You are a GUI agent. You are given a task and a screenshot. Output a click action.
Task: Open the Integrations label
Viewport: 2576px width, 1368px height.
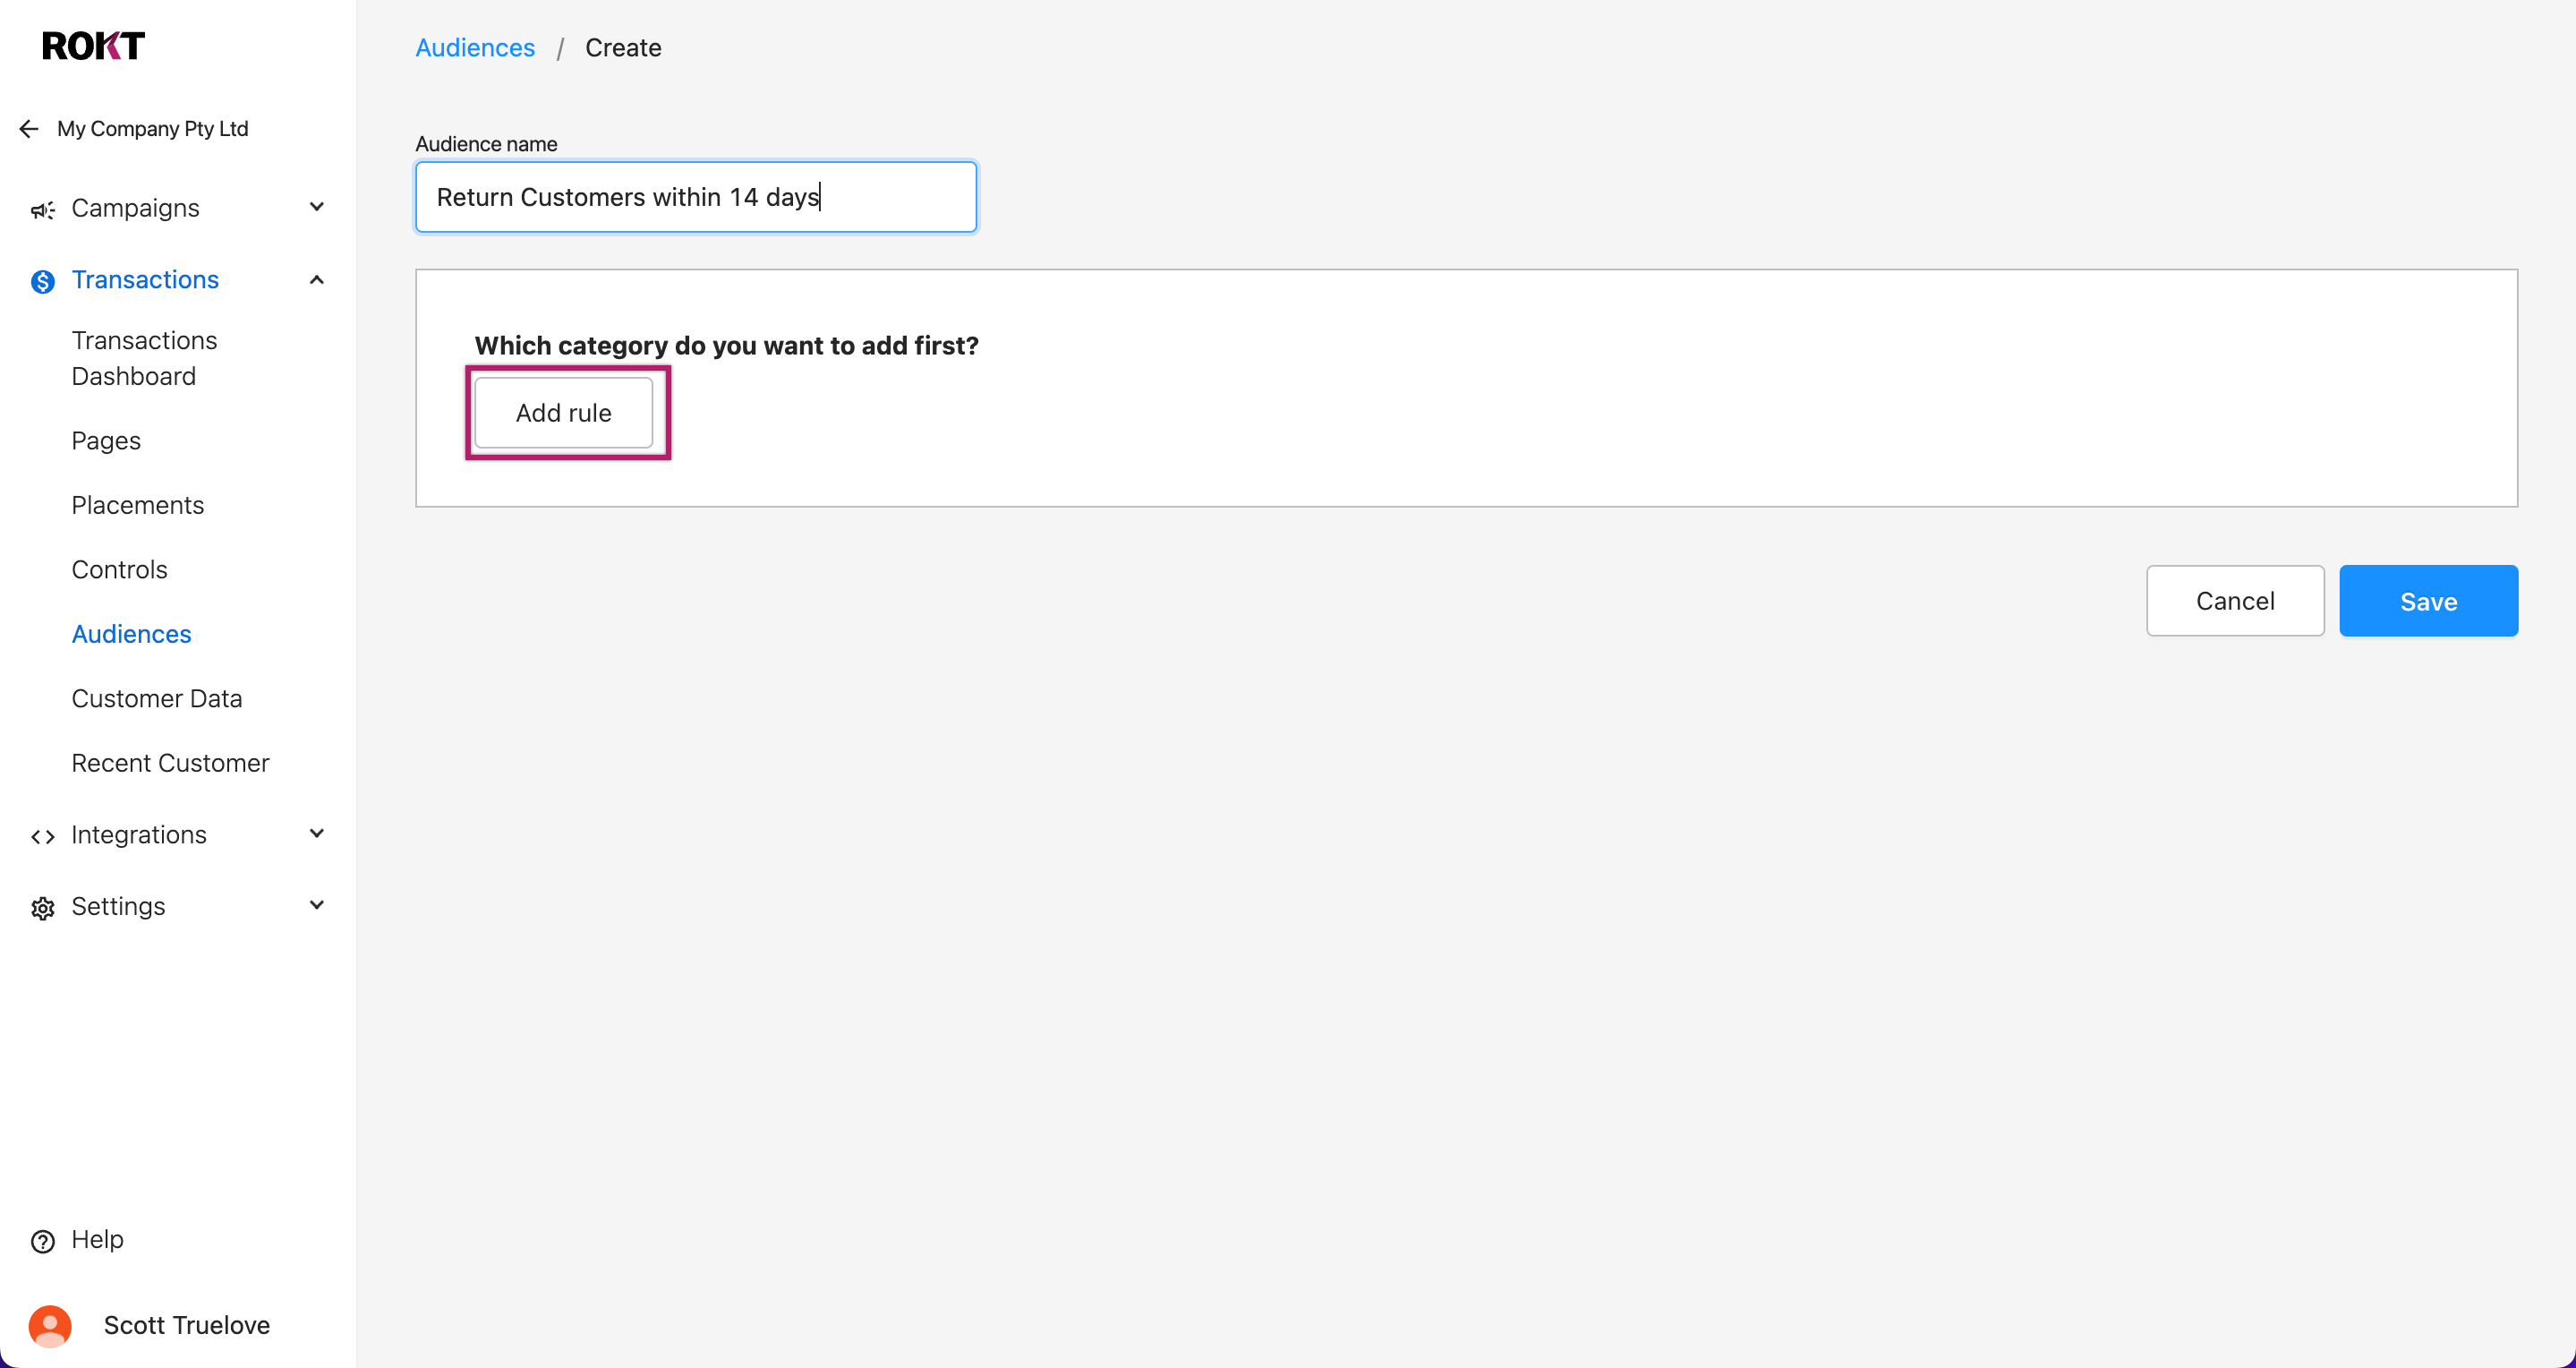pyautogui.click(x=139, y=834)
